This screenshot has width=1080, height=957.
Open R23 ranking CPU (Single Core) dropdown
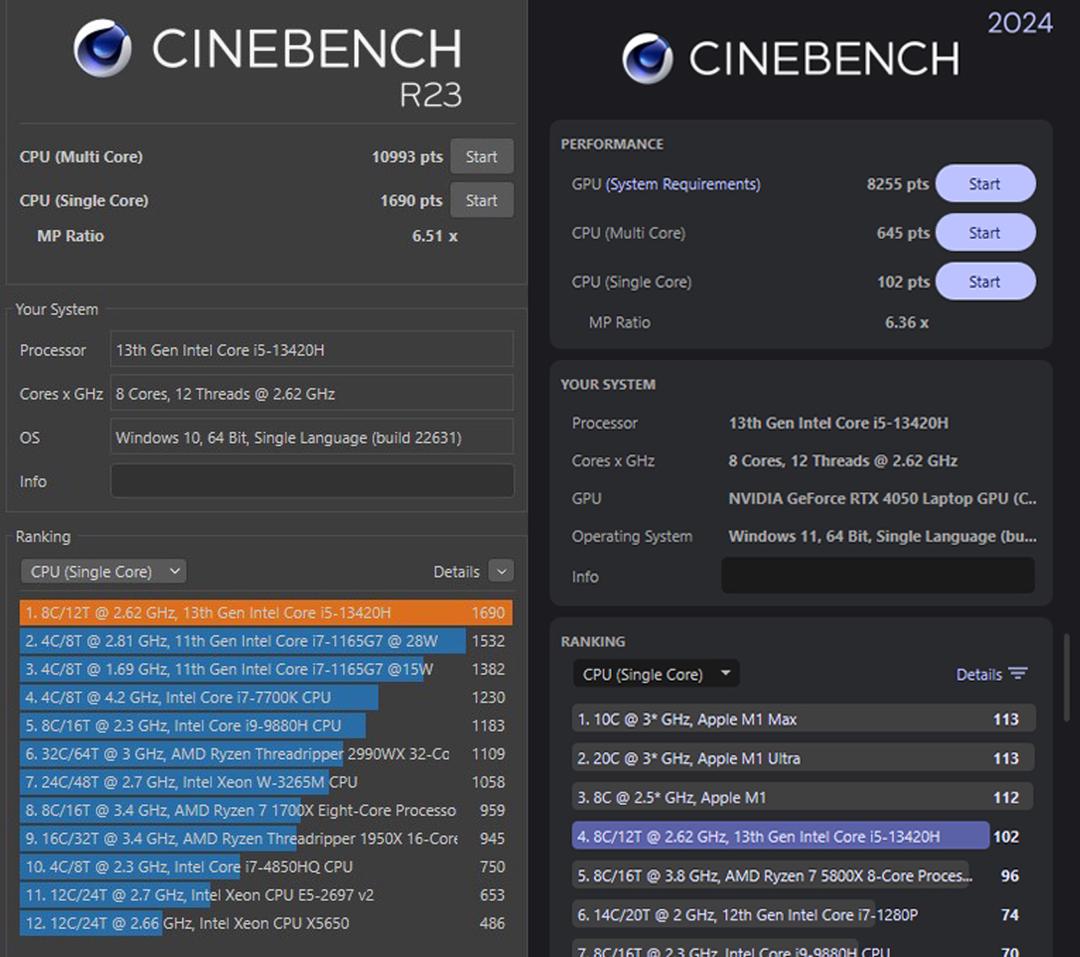pyautogui.click(x=103, y=572)
